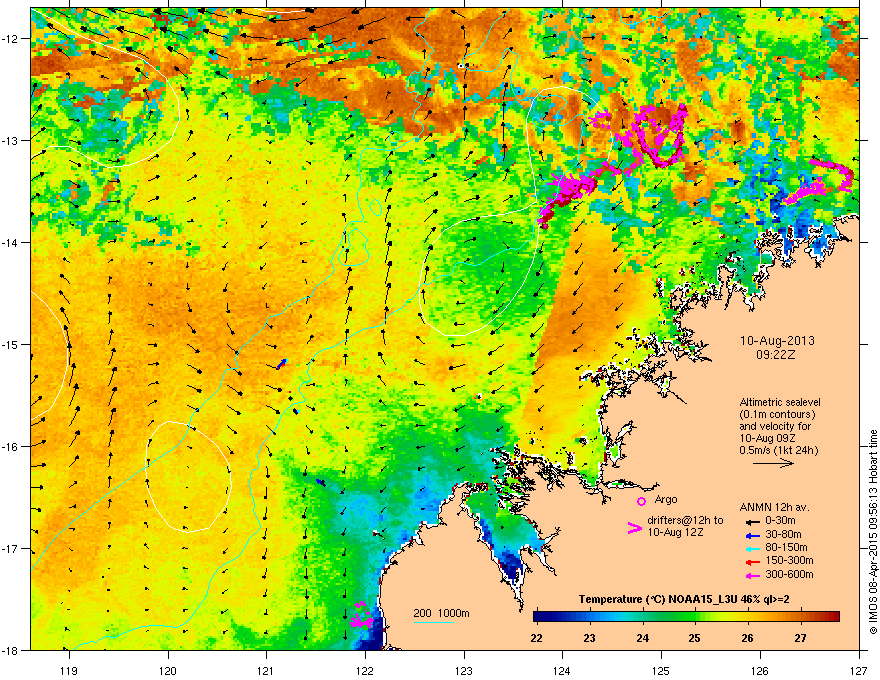Click the colorbar tick label 24
This screenshot has height=680, width=880.
pos(643,638)
